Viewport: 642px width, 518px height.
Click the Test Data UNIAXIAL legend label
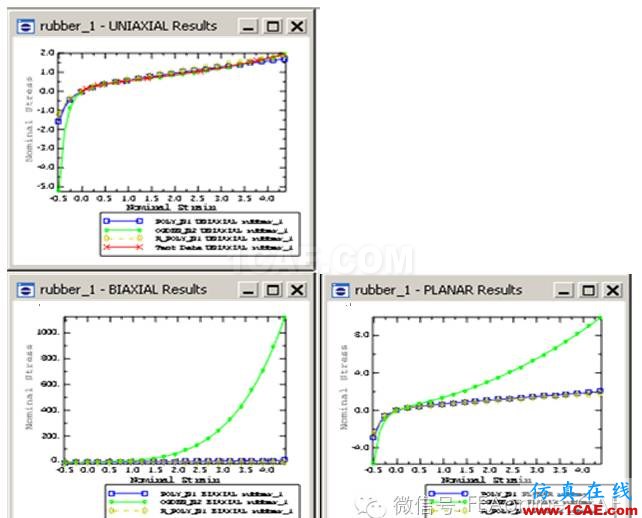click(224, 248)
